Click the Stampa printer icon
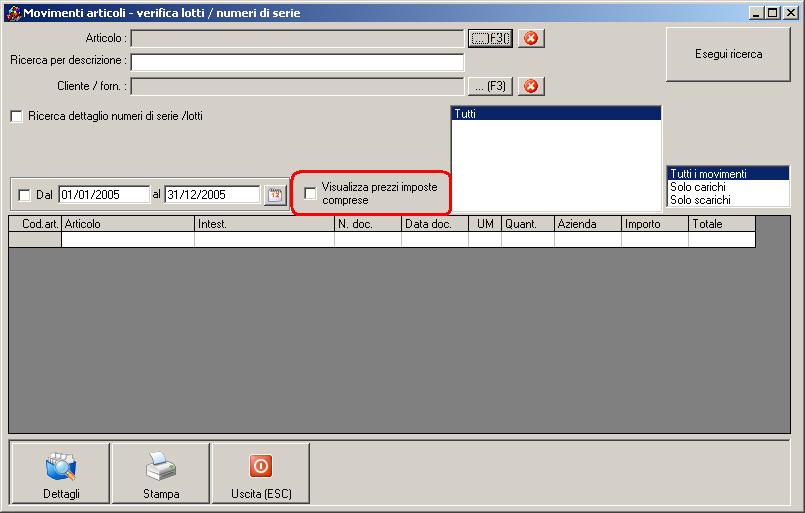This screenshot has height=513, width=805. click(x=161, y=466)
